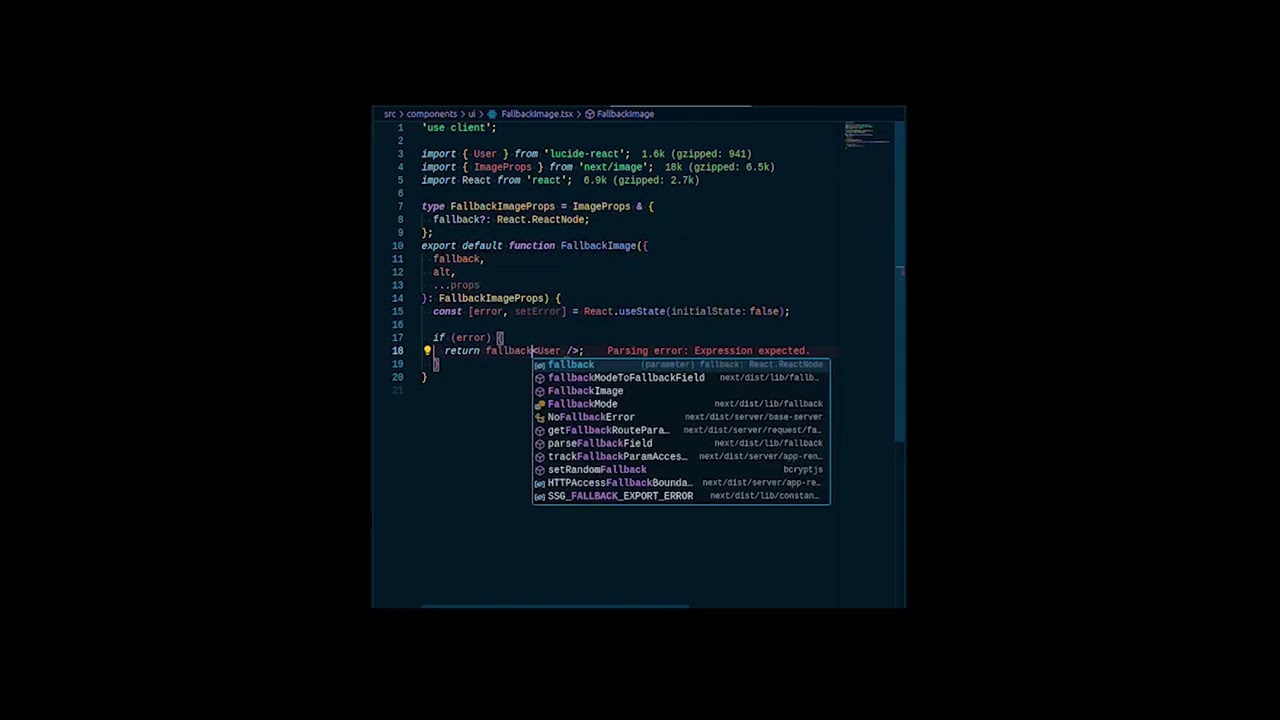Viewport: 1280px width, 720px height.
Task: Click the 'use client' directive on line 1
Action: coord(459,128)
